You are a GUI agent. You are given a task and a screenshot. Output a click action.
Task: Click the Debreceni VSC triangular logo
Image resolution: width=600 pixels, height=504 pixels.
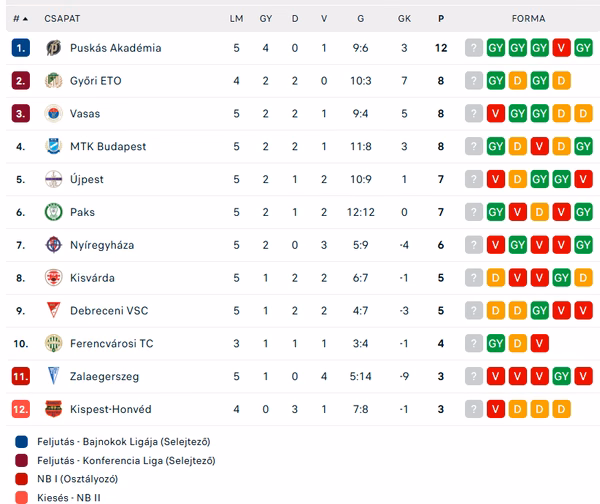54,310
